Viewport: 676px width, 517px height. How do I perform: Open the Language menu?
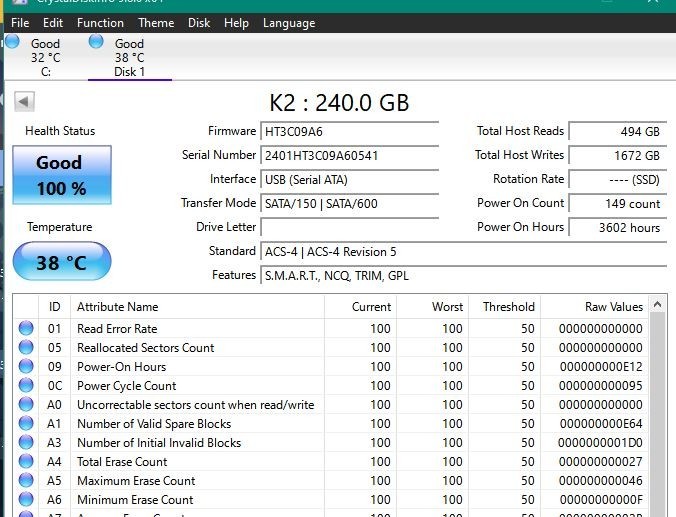pos(289,23)
